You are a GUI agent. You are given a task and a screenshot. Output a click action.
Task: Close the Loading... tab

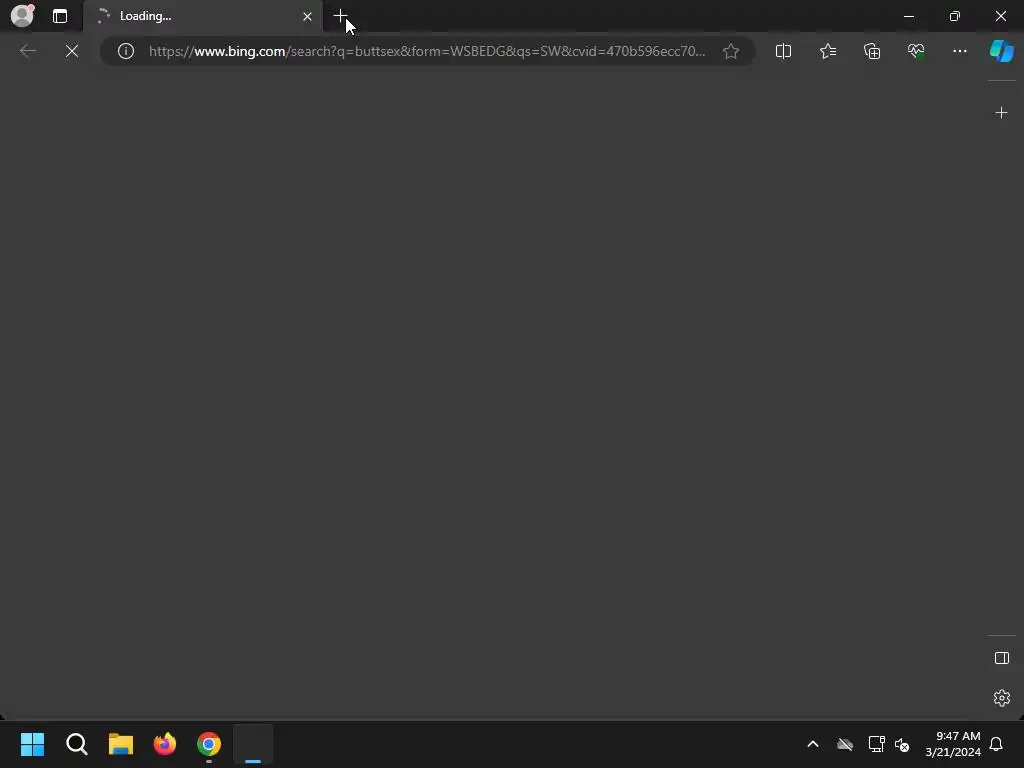tap(308, 16)
